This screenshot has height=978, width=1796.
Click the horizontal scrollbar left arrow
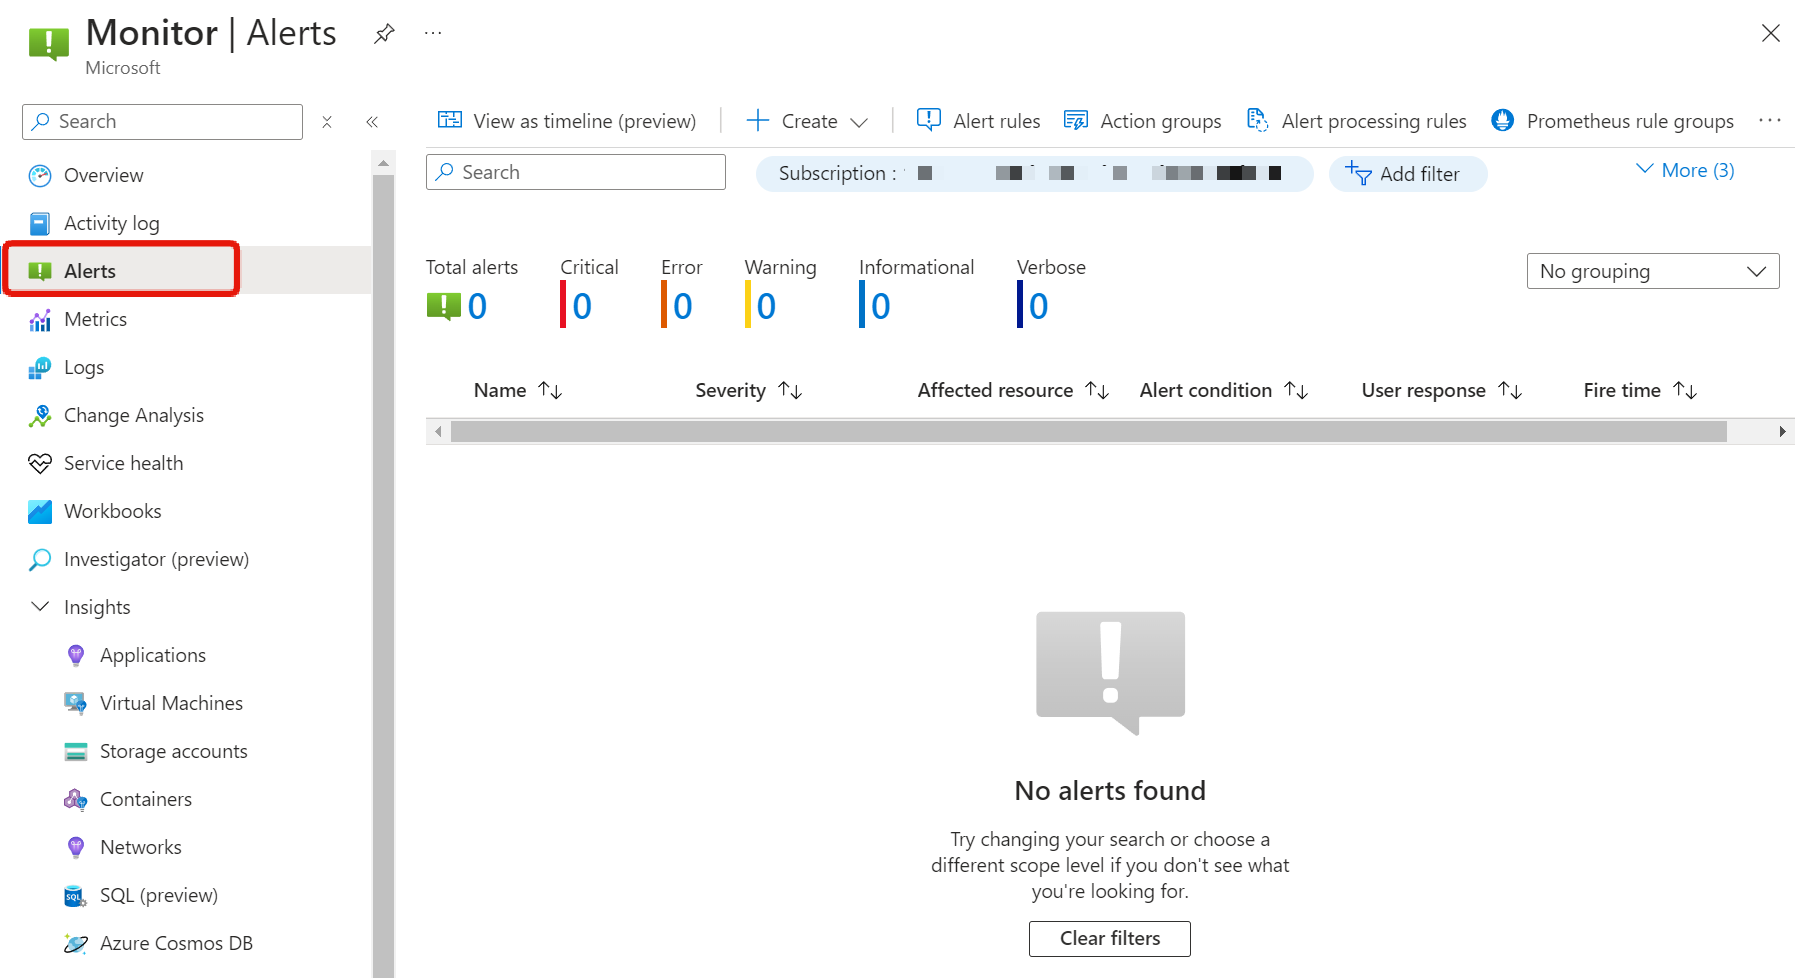click(x=438, y=431)
